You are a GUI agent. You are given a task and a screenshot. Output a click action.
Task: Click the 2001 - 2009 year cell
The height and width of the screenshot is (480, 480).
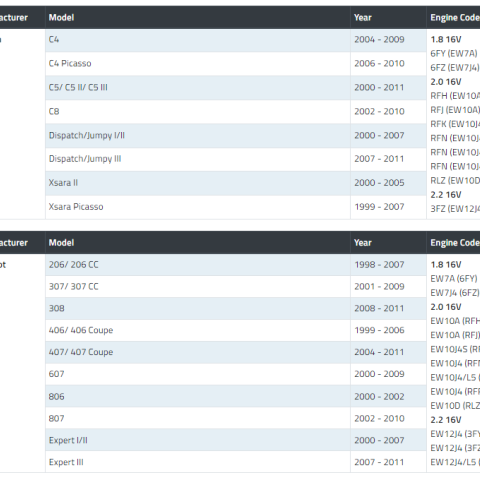pyautogui.click(x=388, y=287)
